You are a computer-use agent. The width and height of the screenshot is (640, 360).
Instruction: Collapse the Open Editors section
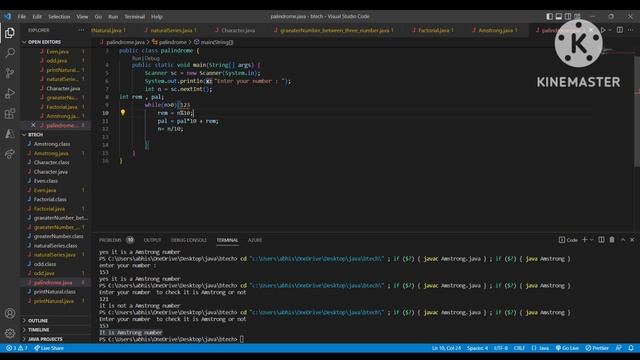(x=44, y=42)
